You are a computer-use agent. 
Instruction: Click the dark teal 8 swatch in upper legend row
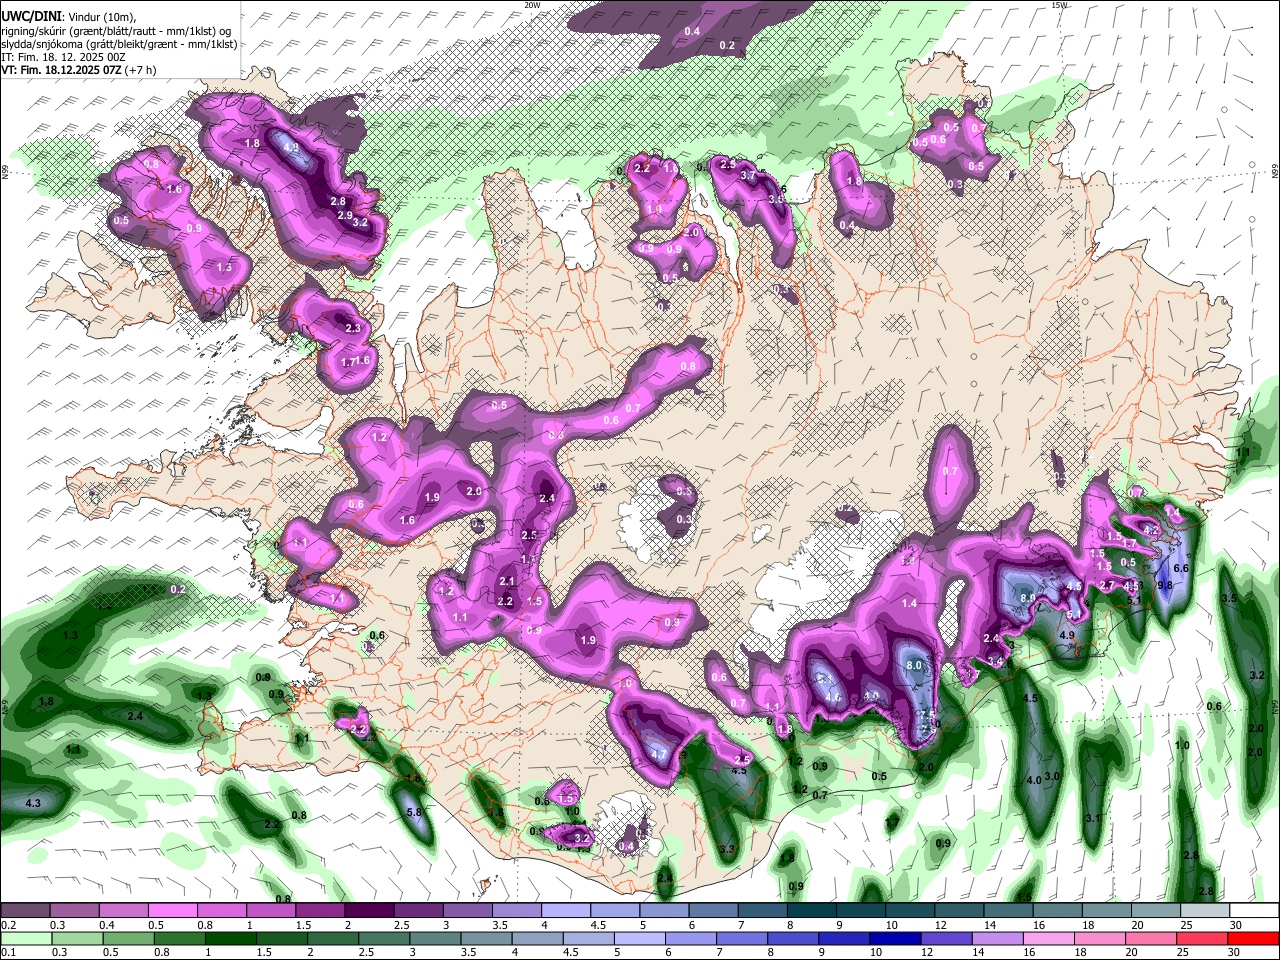[811, 911]
